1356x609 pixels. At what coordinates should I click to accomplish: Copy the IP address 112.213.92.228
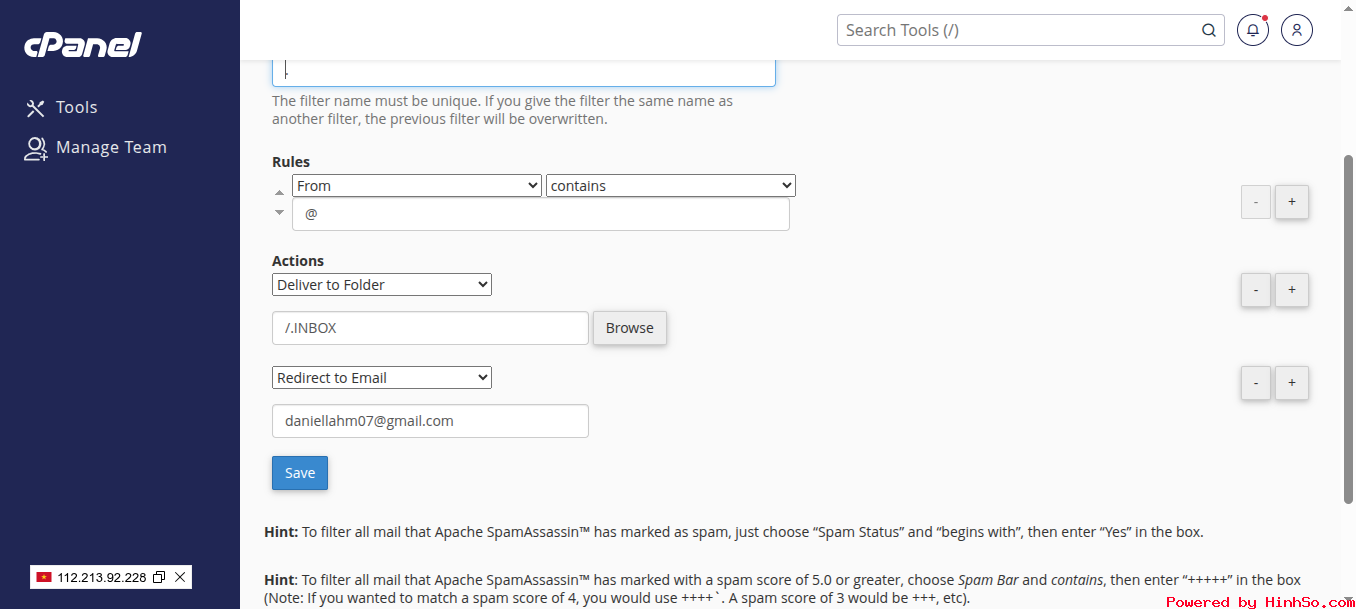tap(158, 578)
